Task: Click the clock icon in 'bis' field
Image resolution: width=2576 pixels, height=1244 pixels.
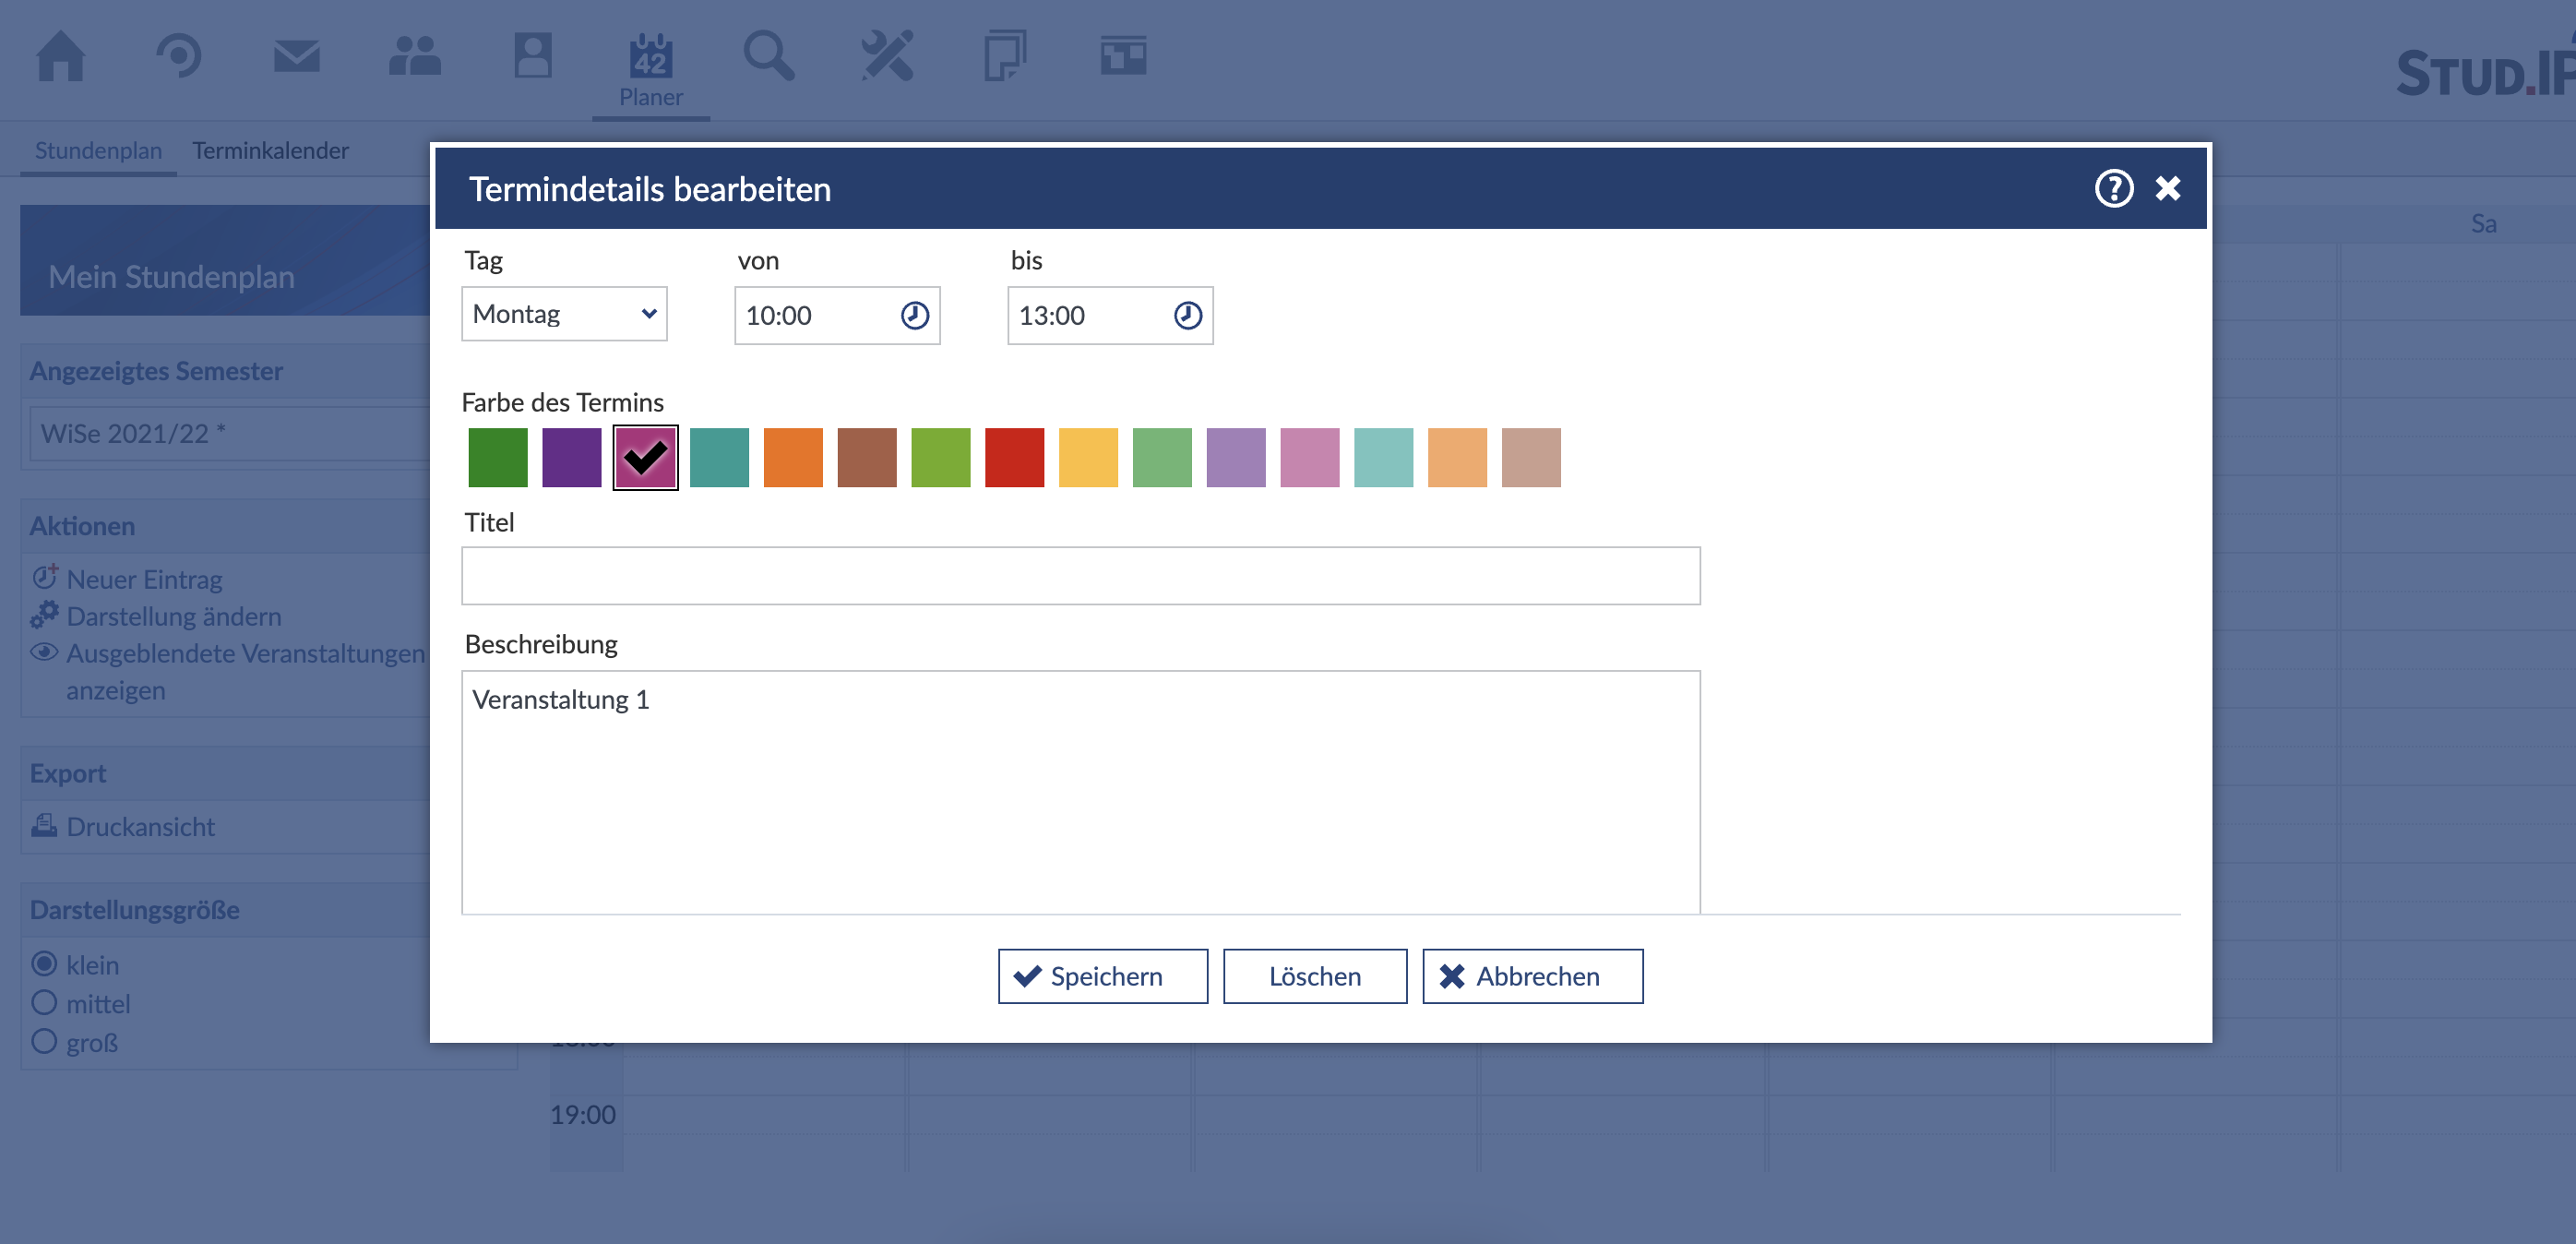Action: (x=1187, y=316)
